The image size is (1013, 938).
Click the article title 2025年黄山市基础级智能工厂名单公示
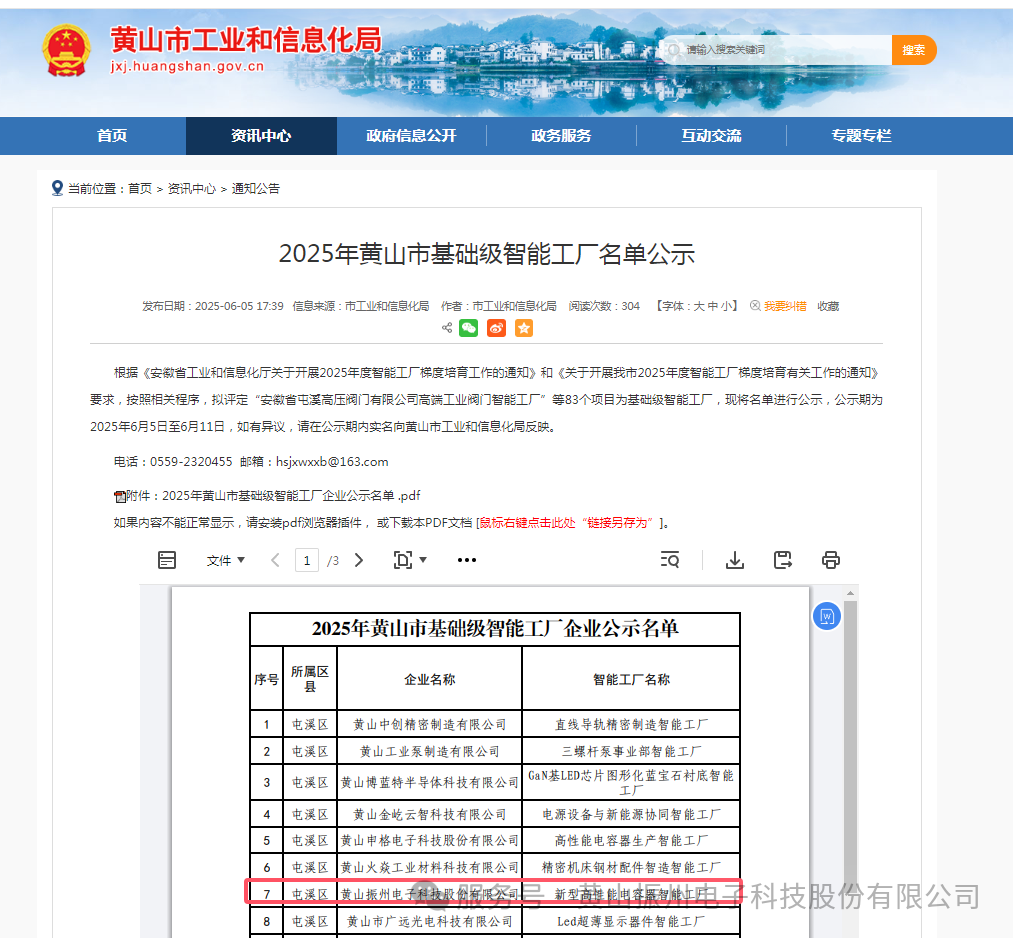point(486,254)
